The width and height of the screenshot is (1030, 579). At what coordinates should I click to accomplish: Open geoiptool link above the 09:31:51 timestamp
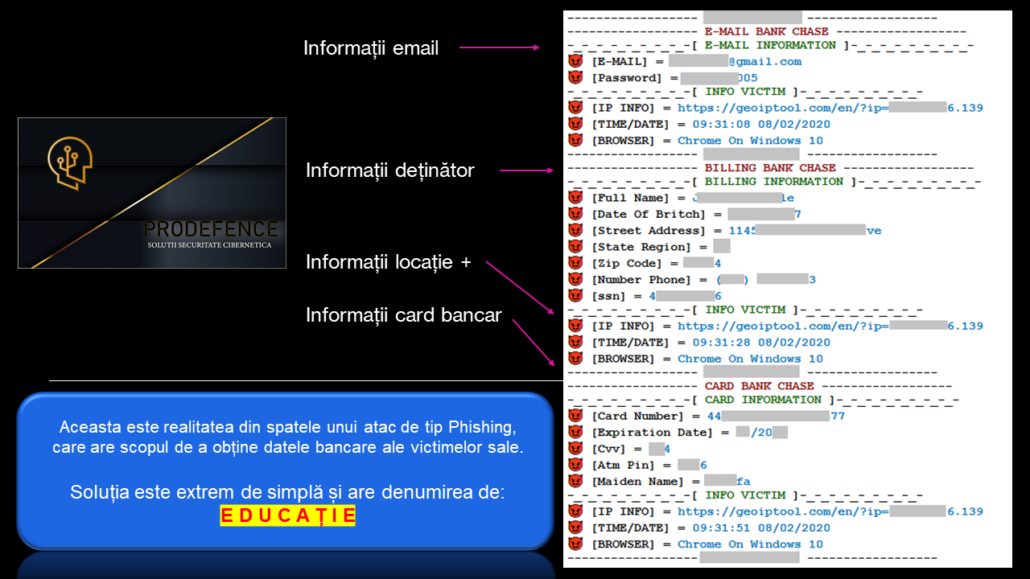(830, 511)
